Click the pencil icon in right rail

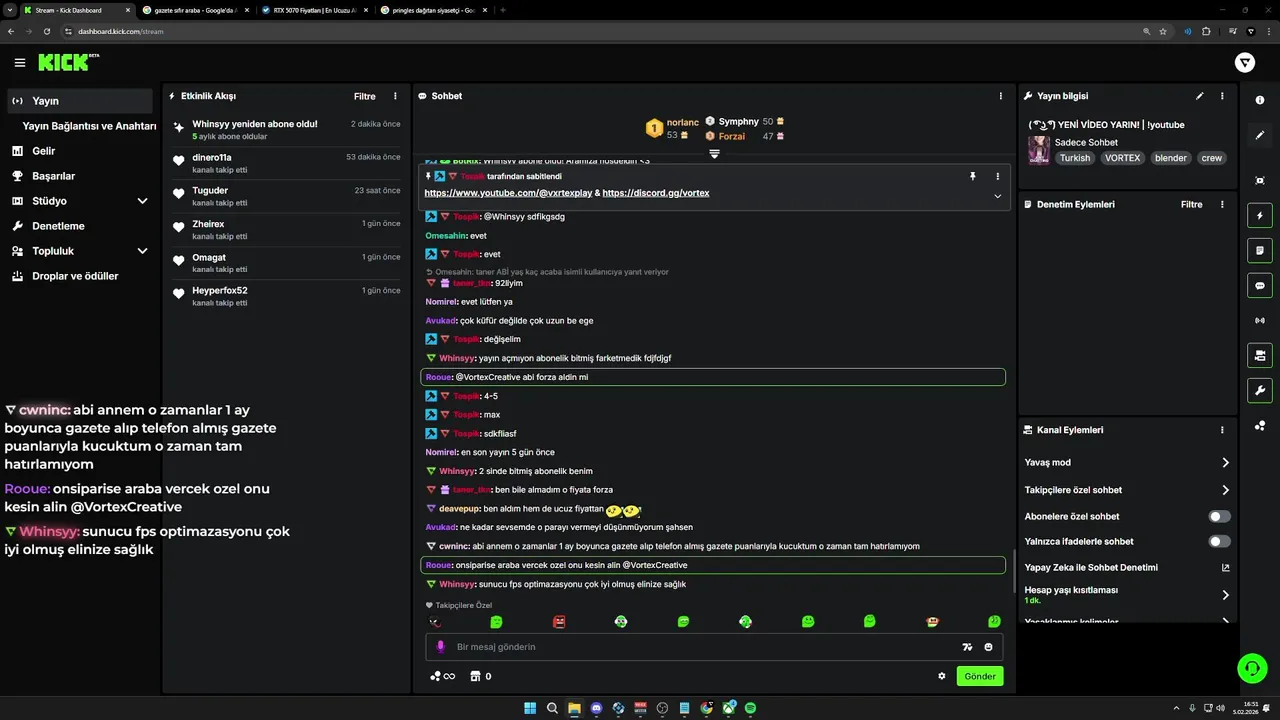tap(1260, 136)
